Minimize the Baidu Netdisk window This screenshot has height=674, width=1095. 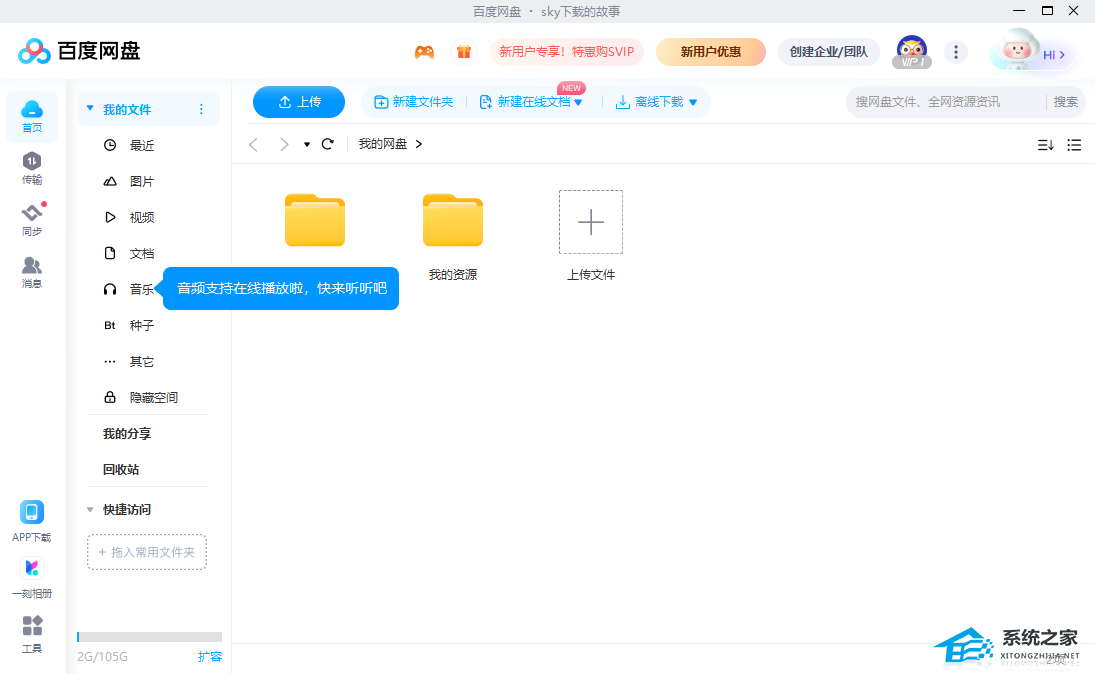point(1019,10)
